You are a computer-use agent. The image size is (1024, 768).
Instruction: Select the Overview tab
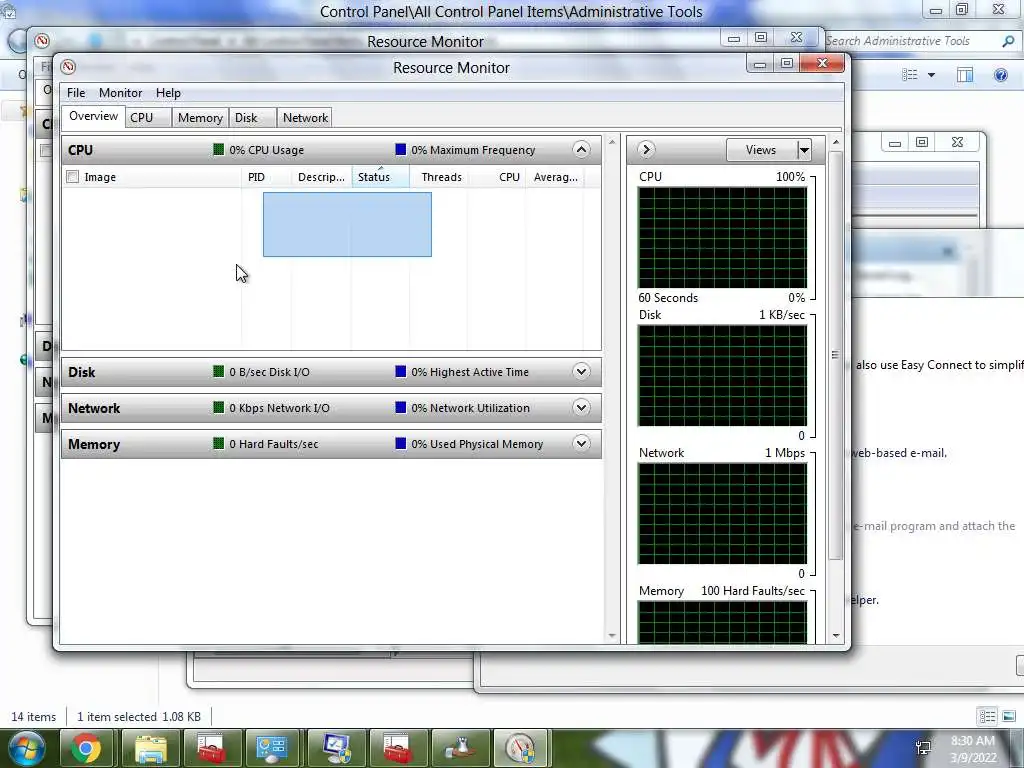pos(93,116)
